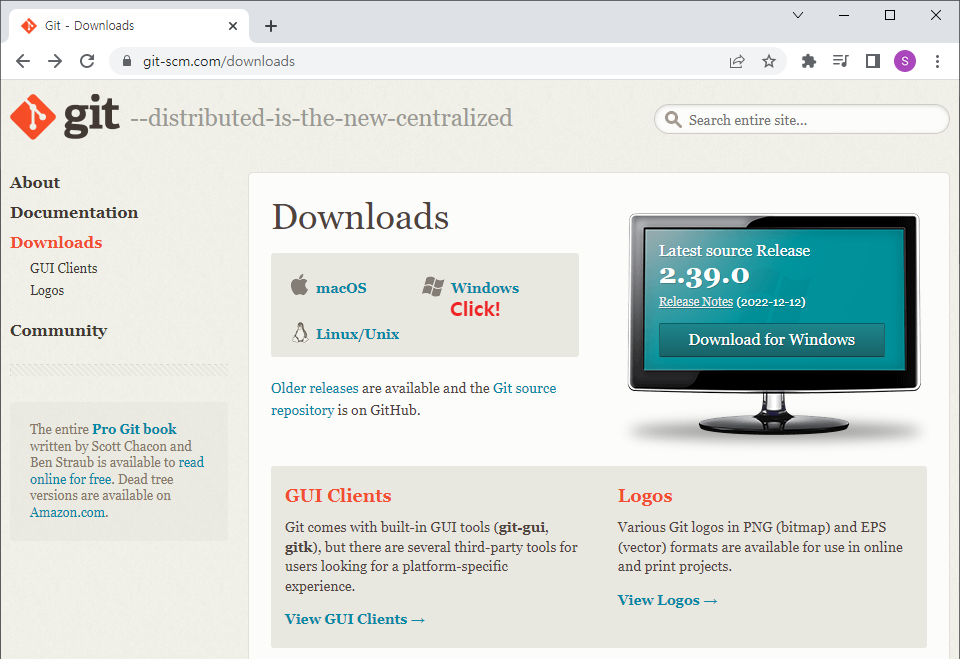Viewport: 960px width, 659px height.
Task: Click the Git favicon on the tab
Action: pos(29,26)
